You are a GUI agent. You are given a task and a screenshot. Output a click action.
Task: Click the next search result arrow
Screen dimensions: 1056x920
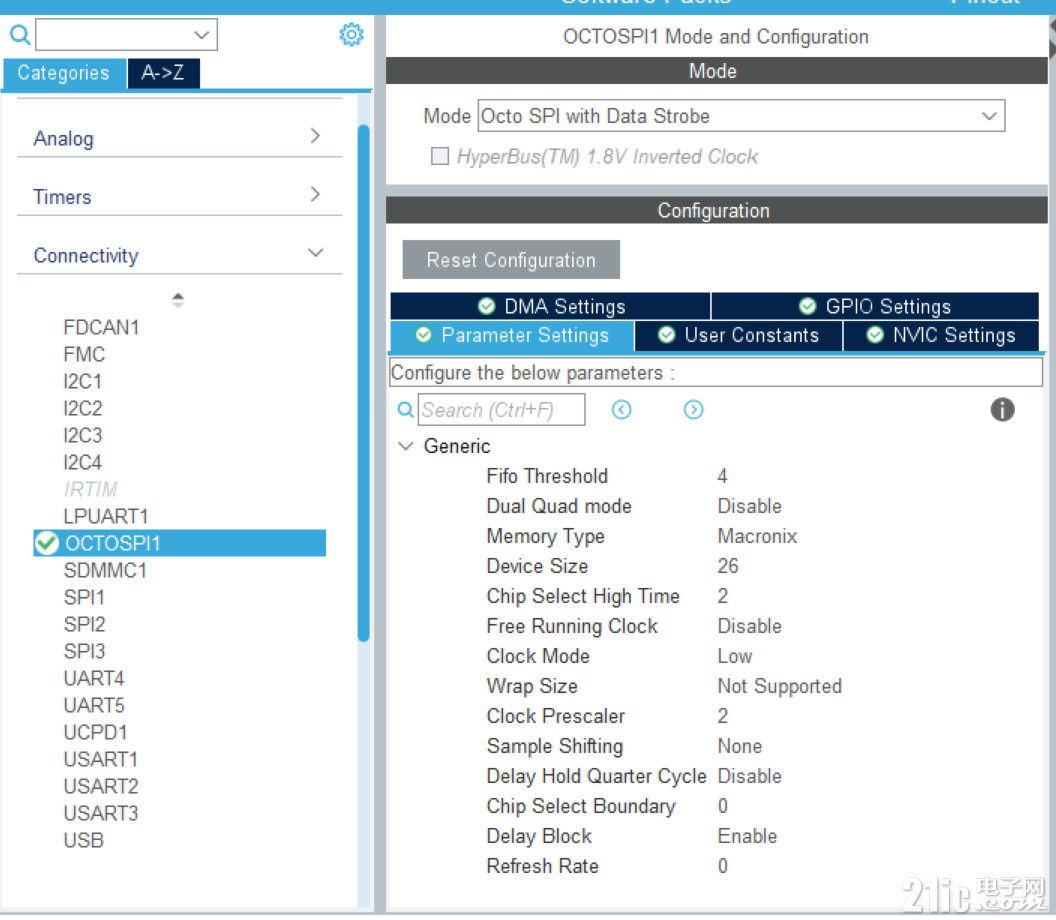693,409
